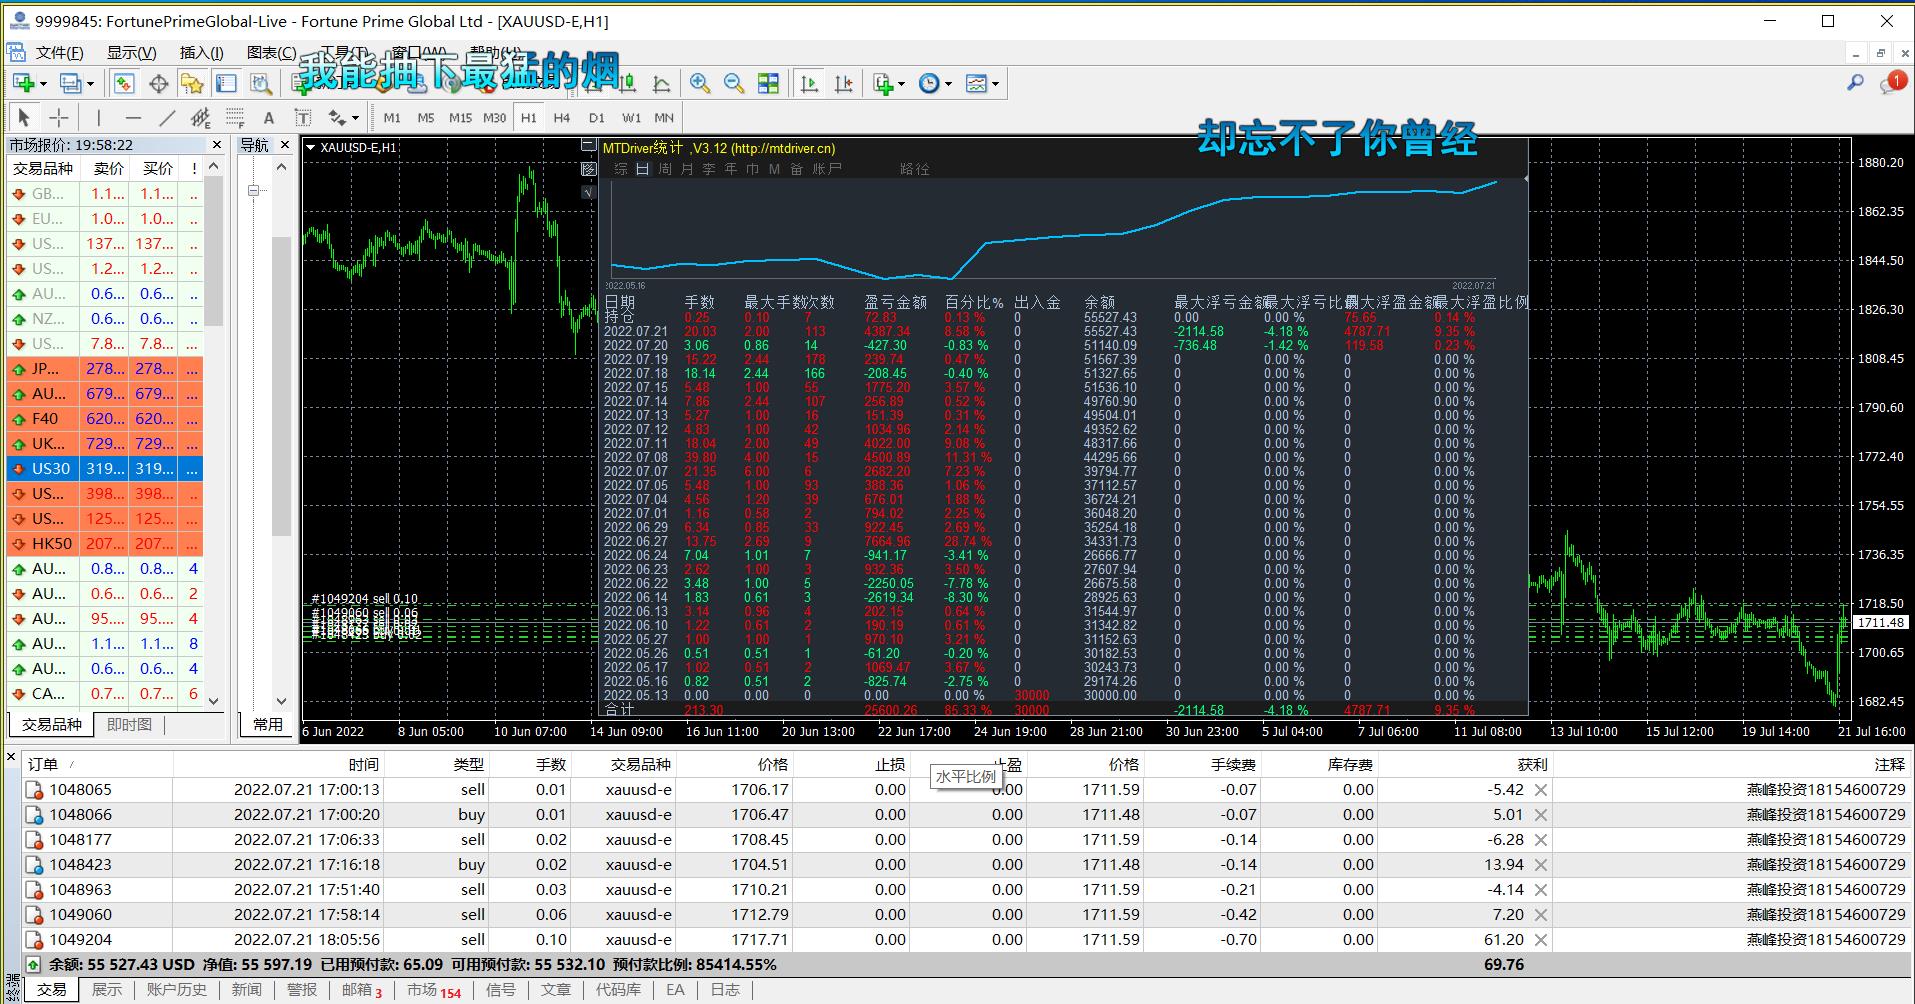Select the text label T tool
The width and height of the screenshot is (1915, 1004).
point(303,117)
